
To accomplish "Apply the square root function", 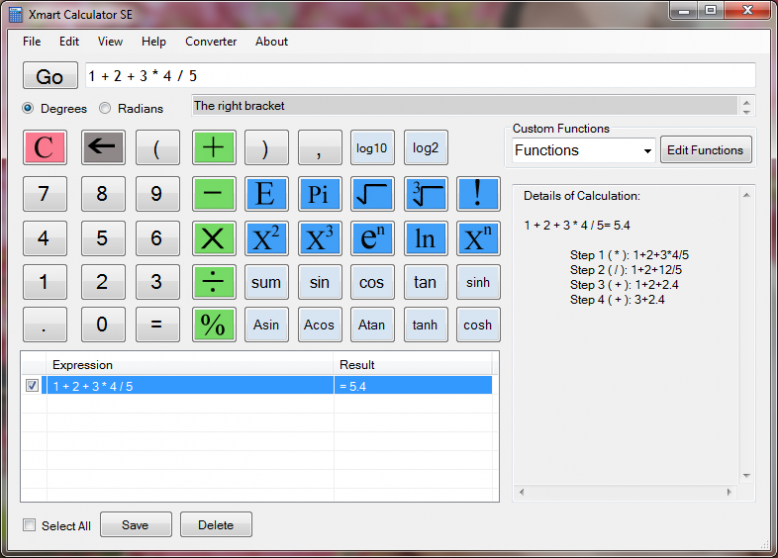I will click(x=372, y=193).
